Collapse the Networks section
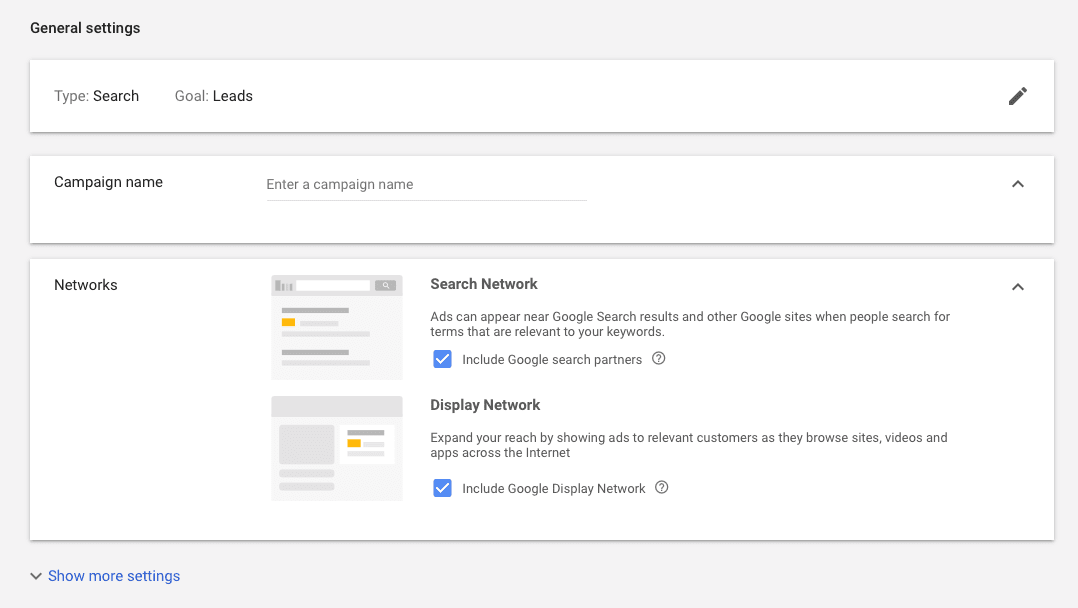Screen dimensions: 1078x608 pos(1018,287)
